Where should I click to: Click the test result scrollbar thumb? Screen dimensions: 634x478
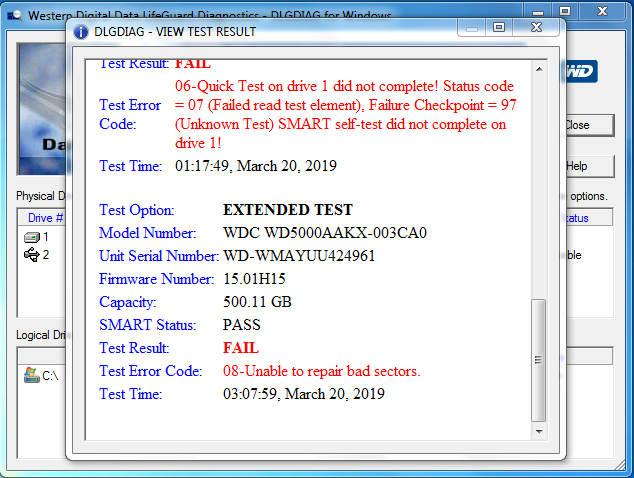(539, 360)
